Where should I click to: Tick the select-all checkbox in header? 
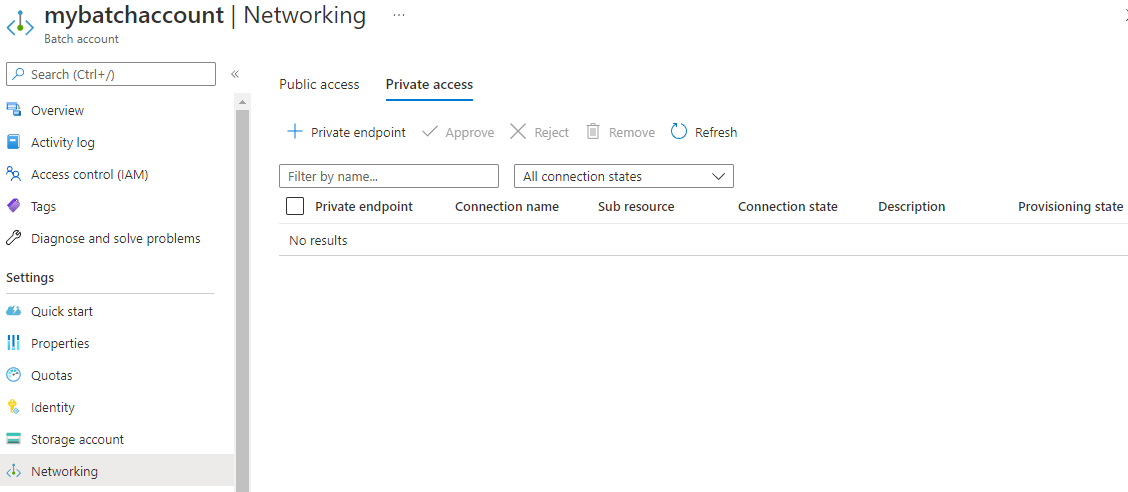[295, 206]
